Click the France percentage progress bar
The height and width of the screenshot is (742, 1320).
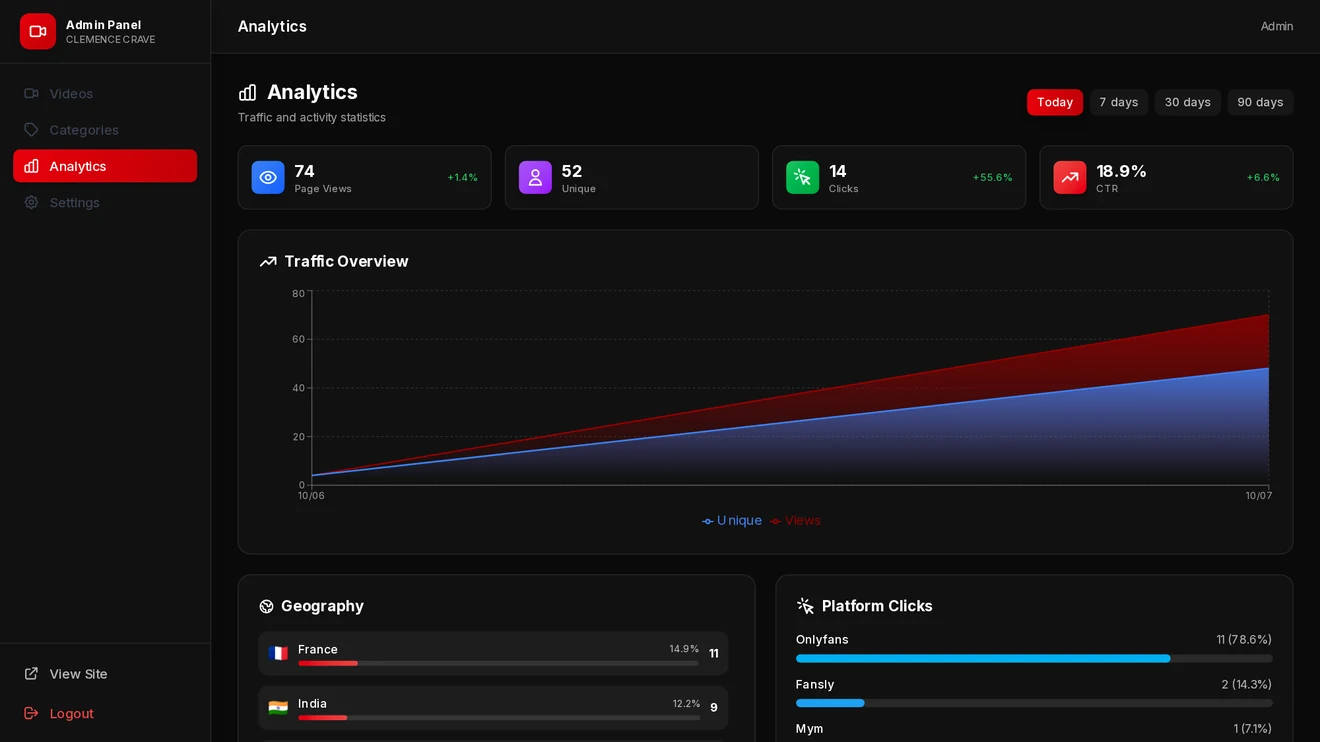coord(498,663)
